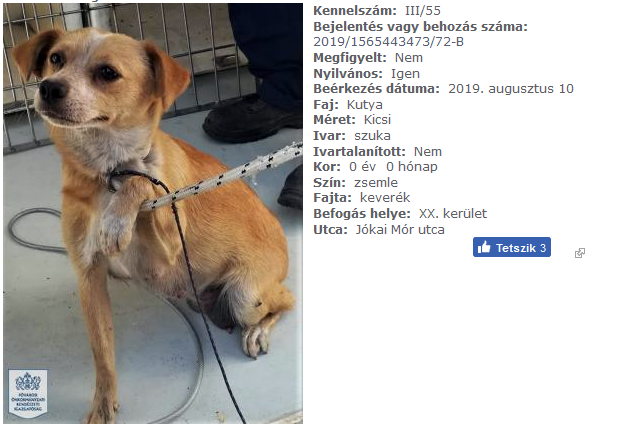
Task: Click the report number 2019/1565443473/72-B
Action: [x=388, y=42]
